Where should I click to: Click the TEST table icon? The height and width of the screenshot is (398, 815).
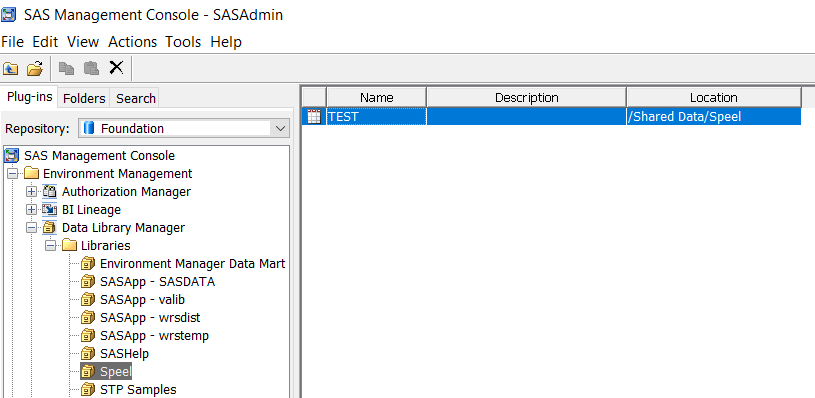coord(314,117)
